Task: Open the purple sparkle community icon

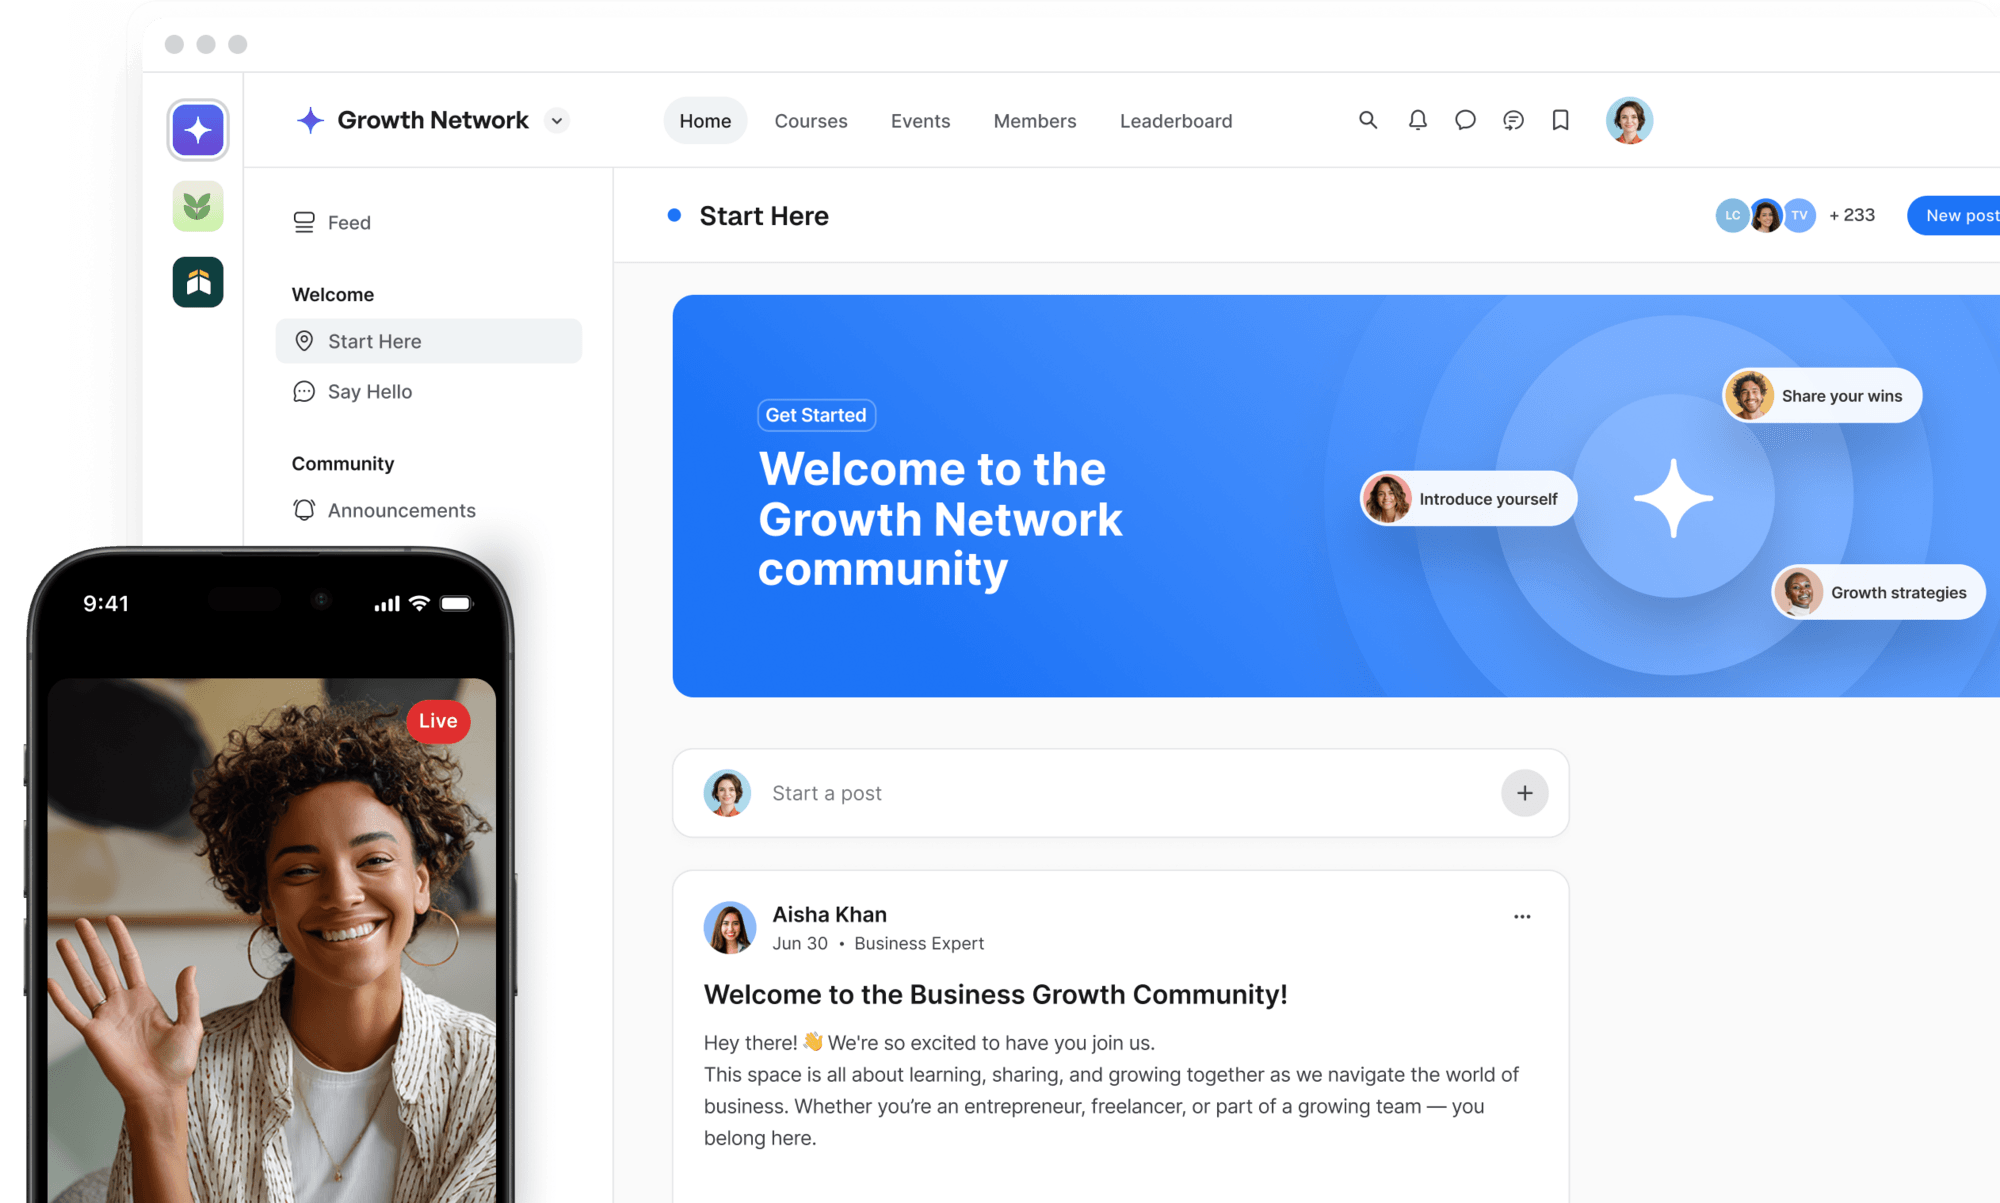Action: point(198,130)
